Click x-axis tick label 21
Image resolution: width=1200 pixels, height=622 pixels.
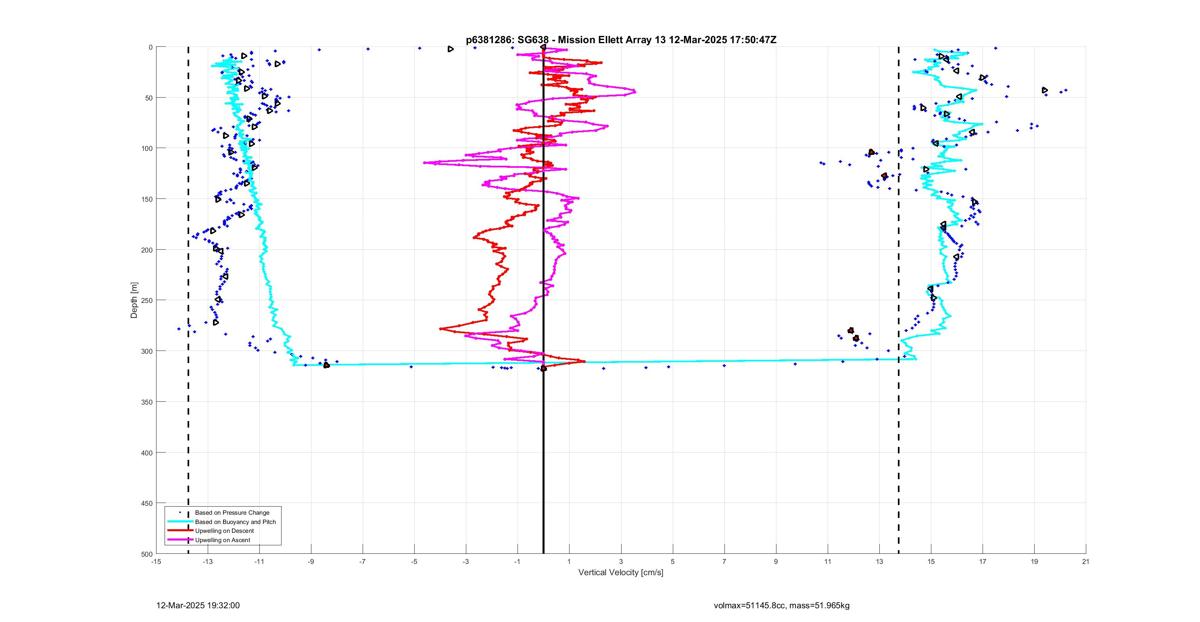[1086, 561]
